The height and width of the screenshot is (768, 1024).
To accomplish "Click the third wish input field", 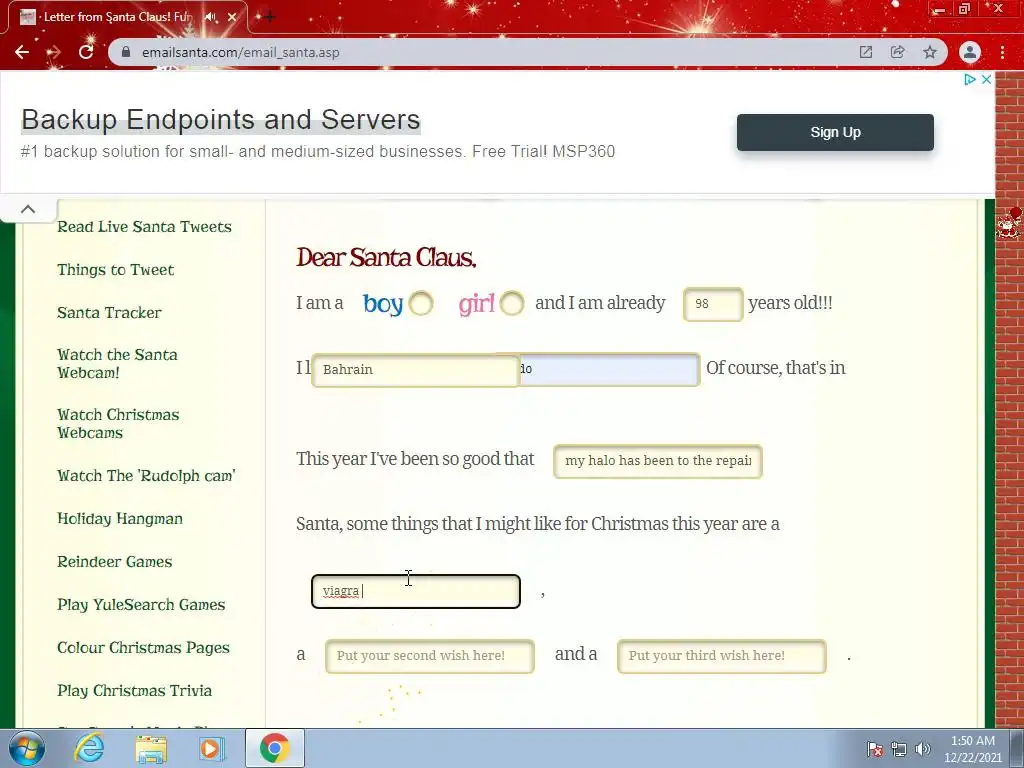I will [x=722, y=656].
